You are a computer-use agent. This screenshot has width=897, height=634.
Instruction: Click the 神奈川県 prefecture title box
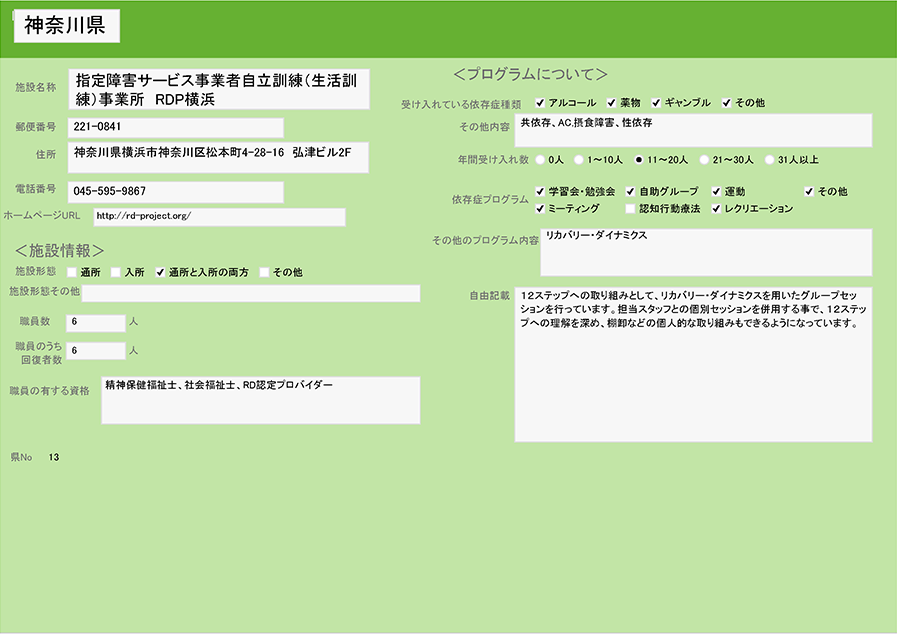(67, 27)
